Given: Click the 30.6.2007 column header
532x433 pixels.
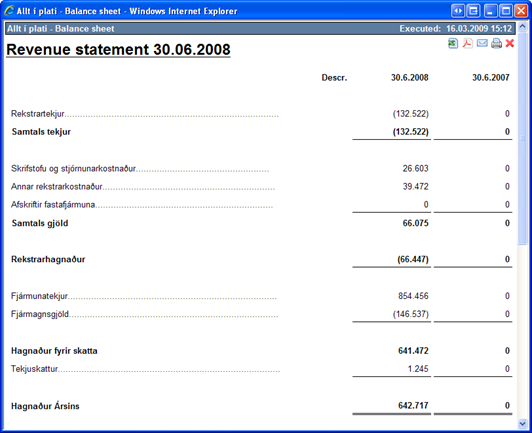Looking at the screenshot, I should (x=491, y=78).
